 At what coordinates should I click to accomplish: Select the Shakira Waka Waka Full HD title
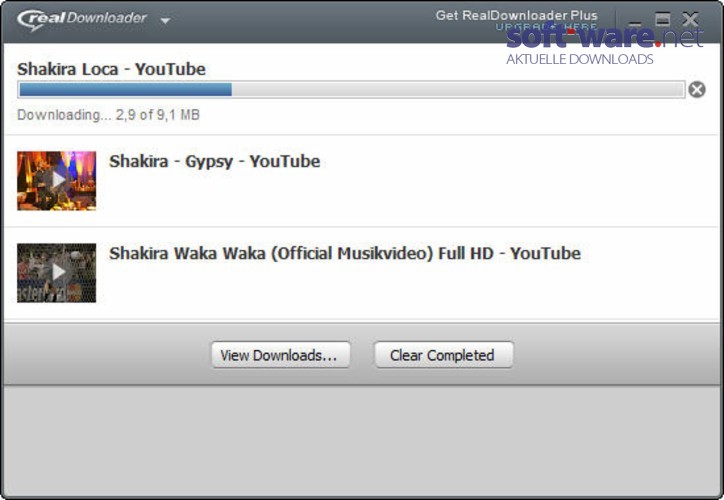tap(344, 253)
